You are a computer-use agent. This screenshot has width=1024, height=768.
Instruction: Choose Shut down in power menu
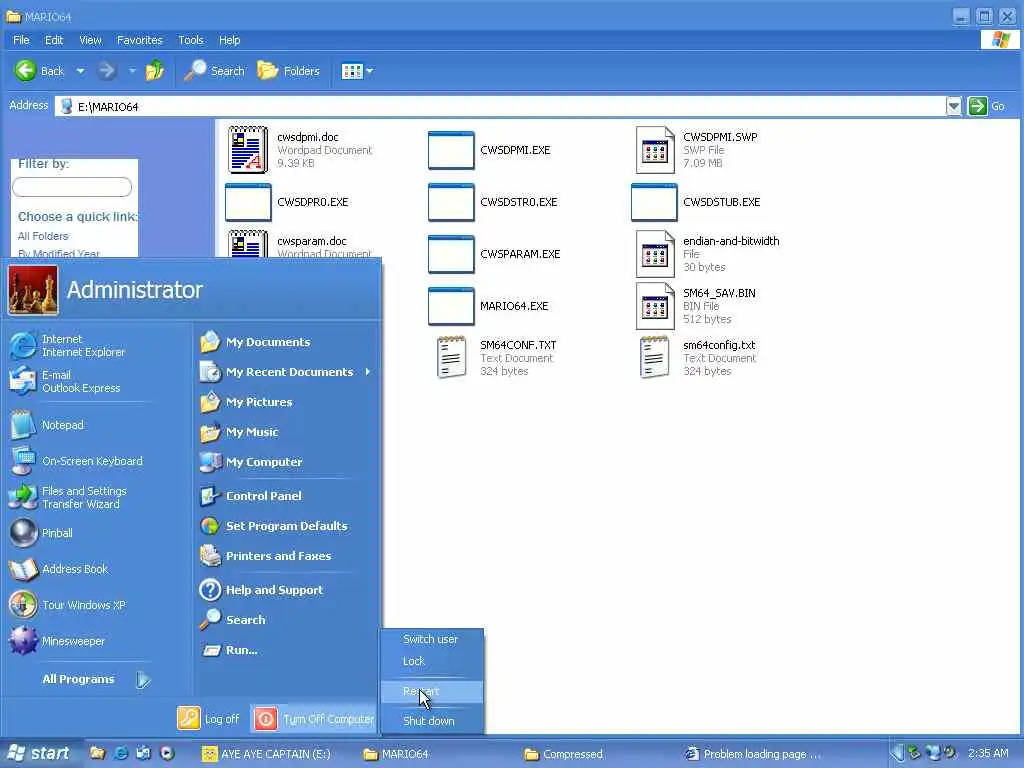431,720
